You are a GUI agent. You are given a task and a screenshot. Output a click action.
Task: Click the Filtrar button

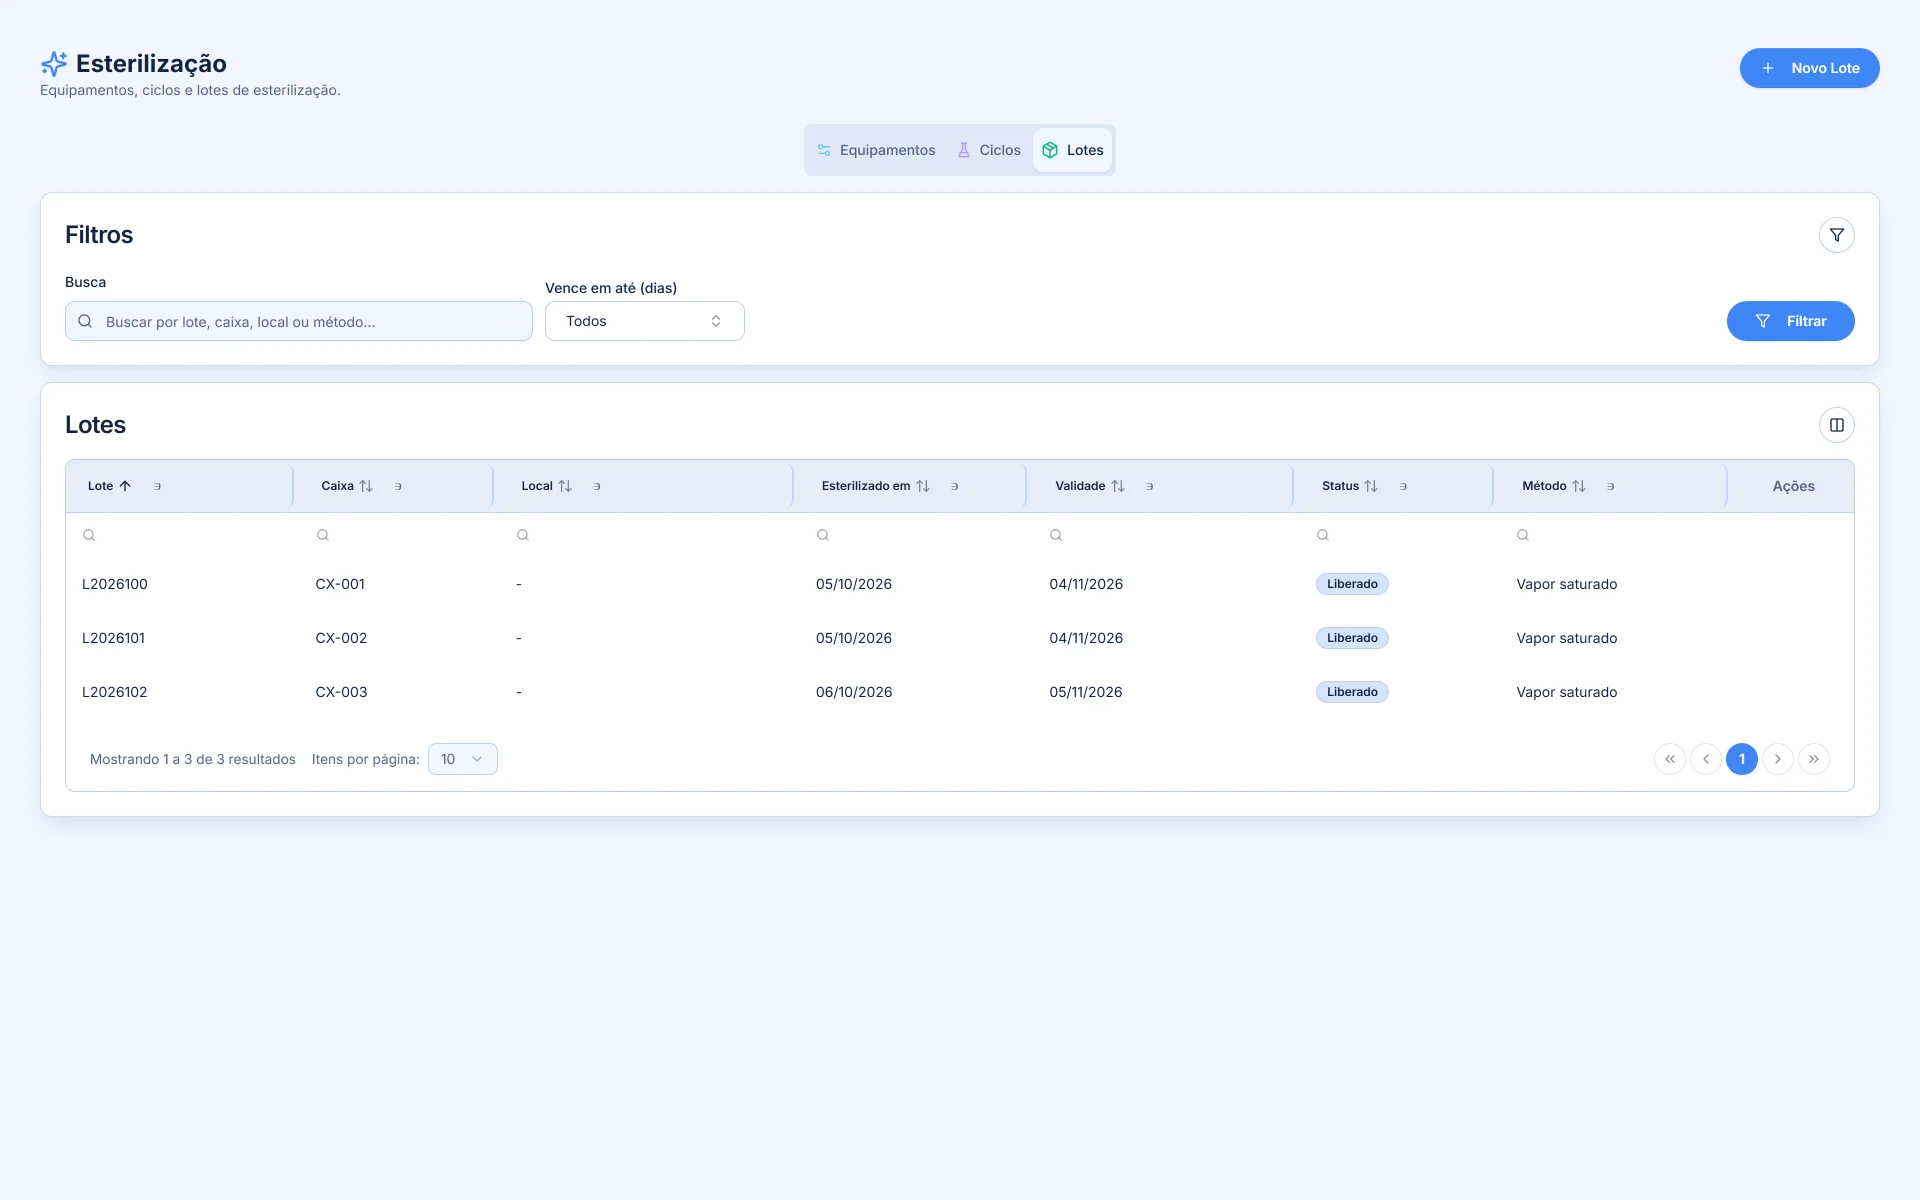(1790, 321)
